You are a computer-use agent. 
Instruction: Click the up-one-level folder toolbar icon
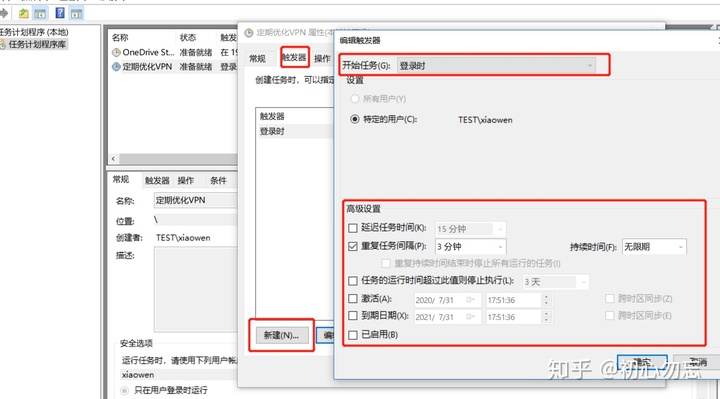(23, 13)
